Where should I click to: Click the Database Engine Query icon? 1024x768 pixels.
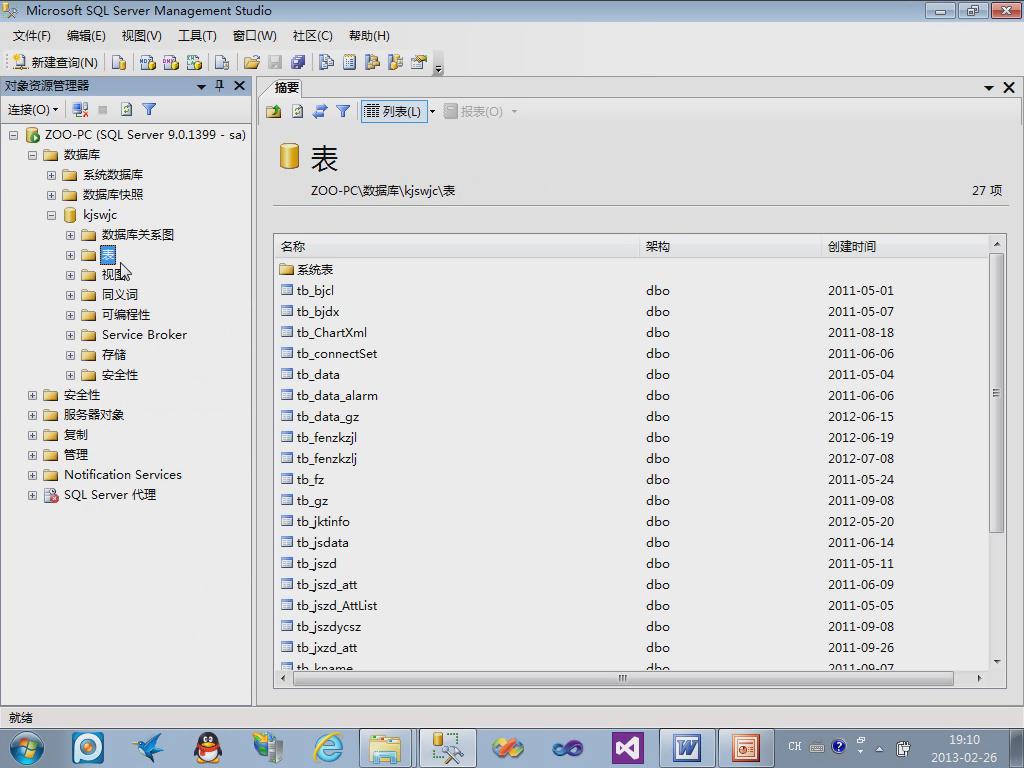tap(119, 62)
